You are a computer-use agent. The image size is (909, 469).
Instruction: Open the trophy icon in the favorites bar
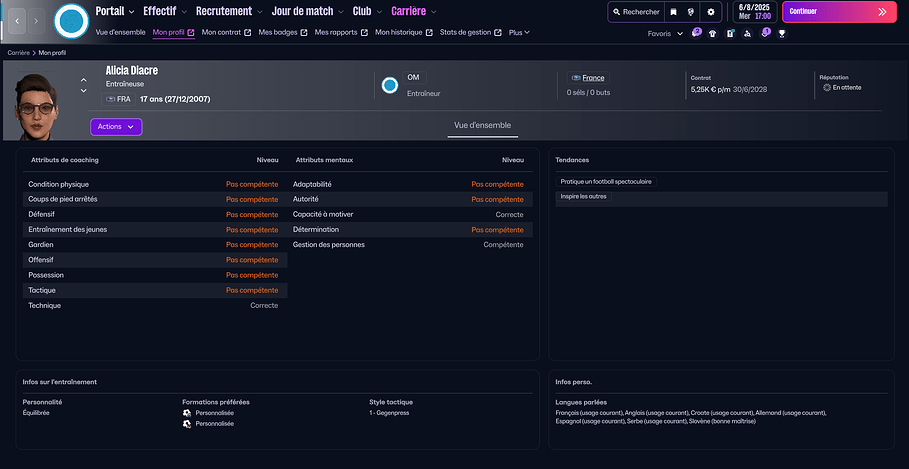point(782,33)
